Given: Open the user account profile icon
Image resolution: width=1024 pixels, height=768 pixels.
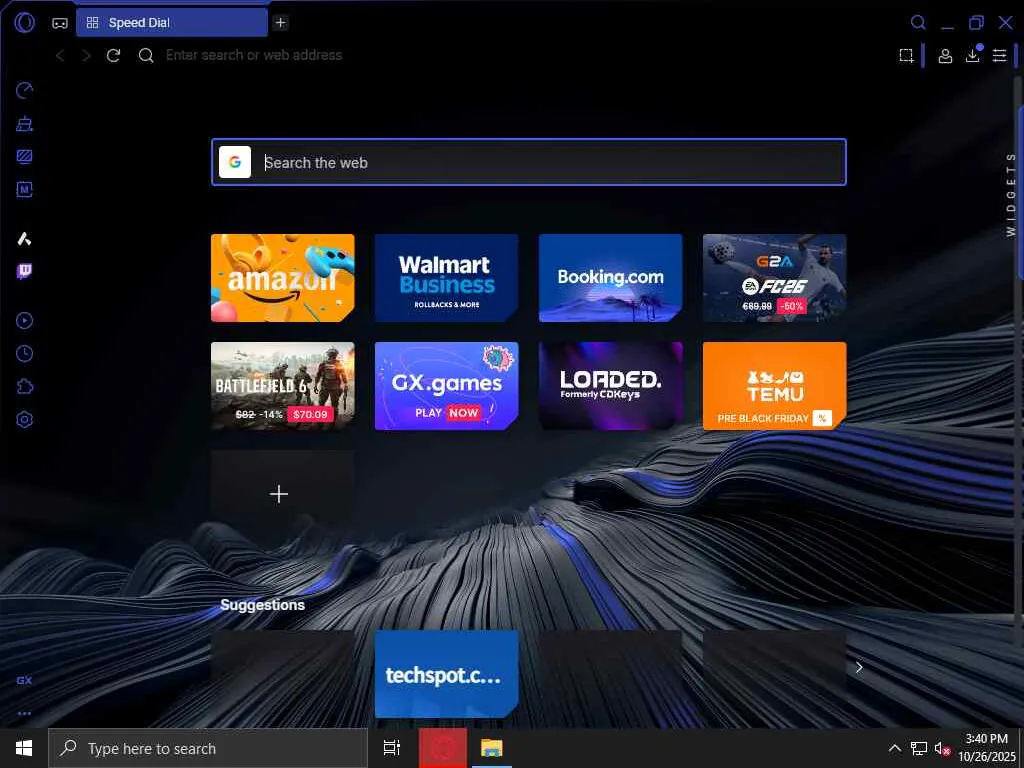Looking at the screenshot, I should click(x=944, y=56).
